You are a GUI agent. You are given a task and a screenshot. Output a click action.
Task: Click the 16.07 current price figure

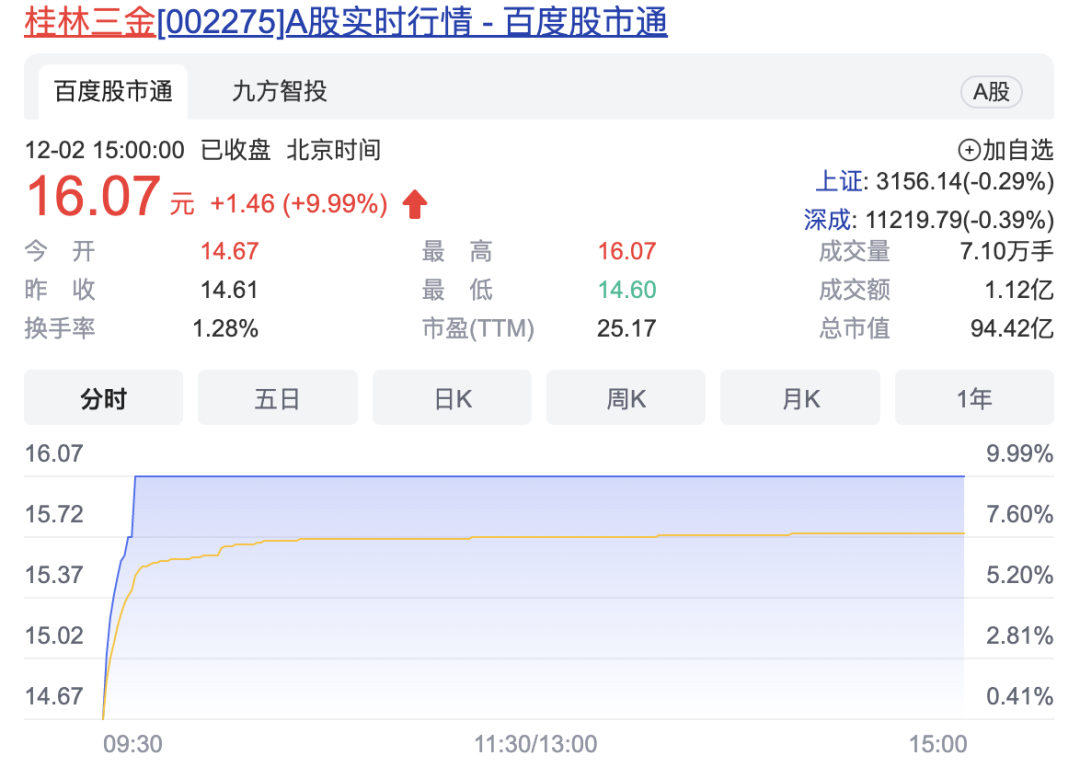93,197
